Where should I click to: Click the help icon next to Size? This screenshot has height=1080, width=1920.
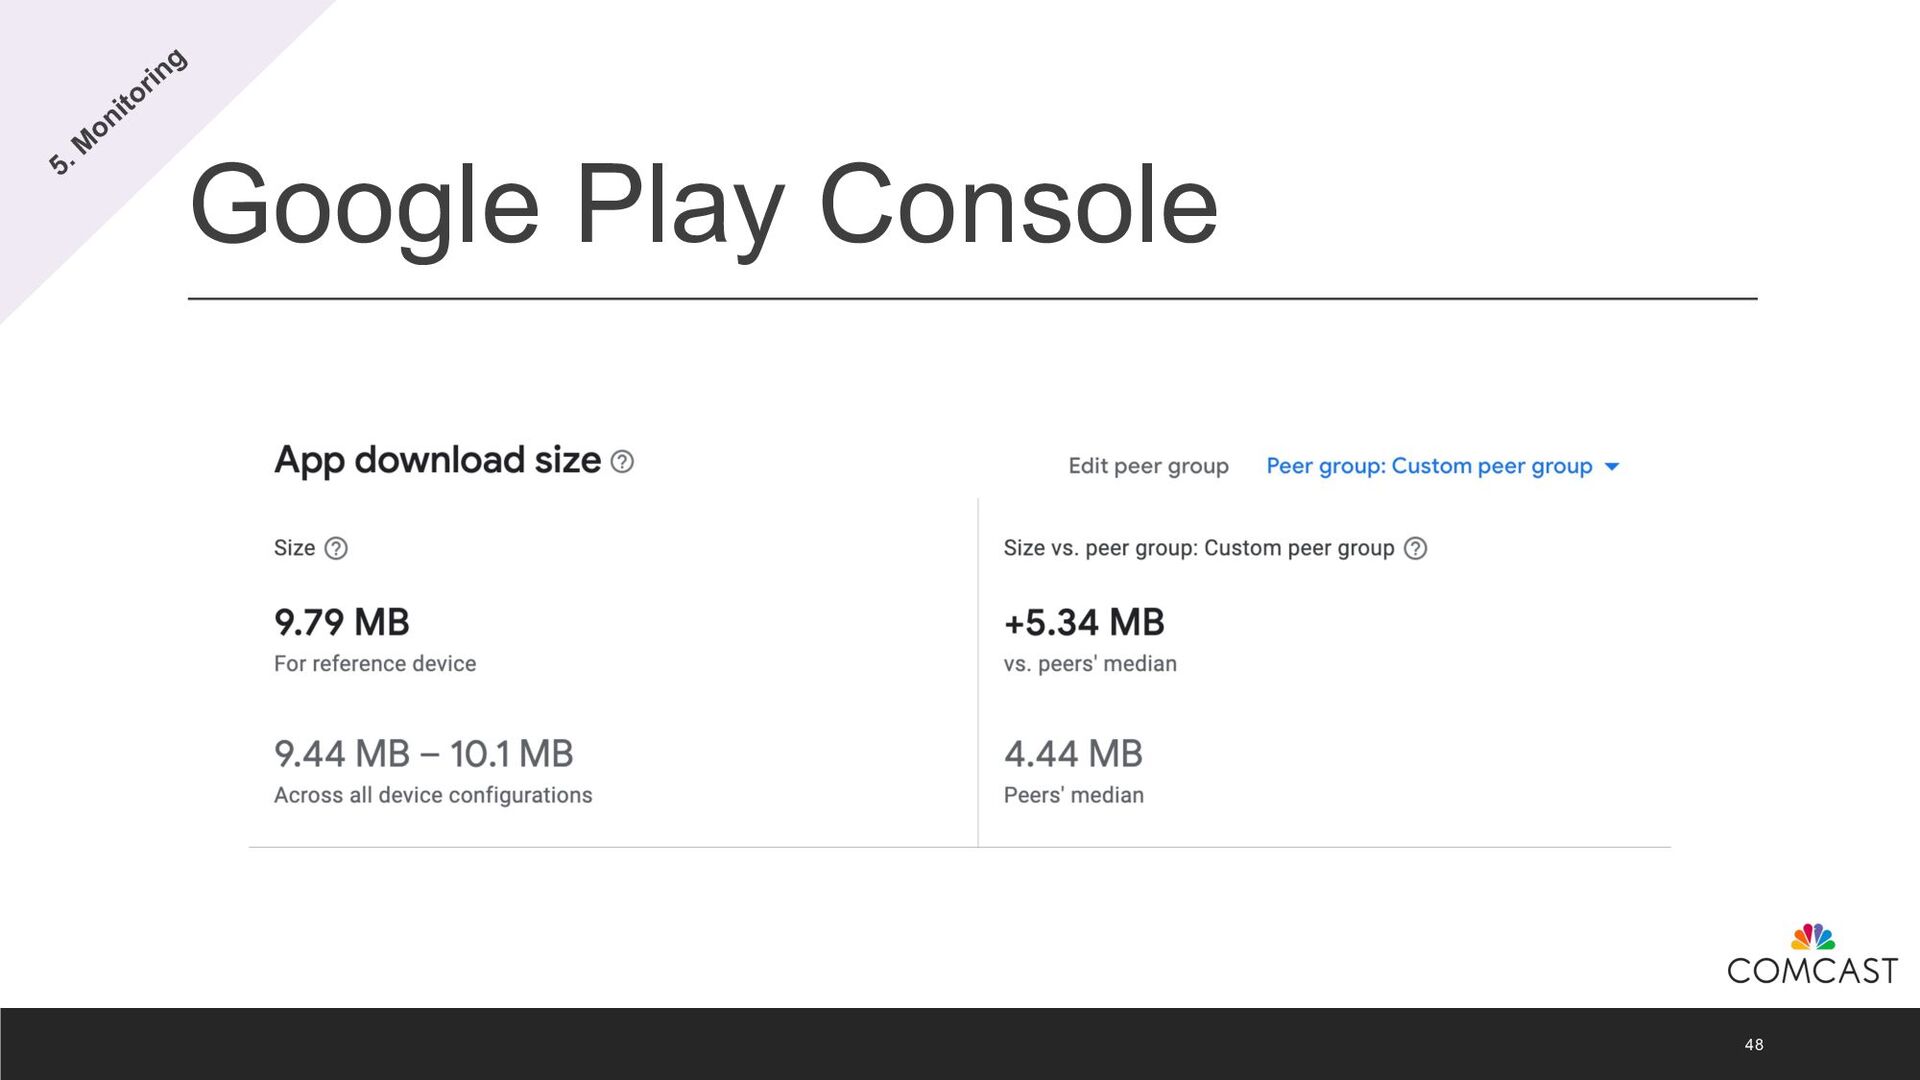336,549
